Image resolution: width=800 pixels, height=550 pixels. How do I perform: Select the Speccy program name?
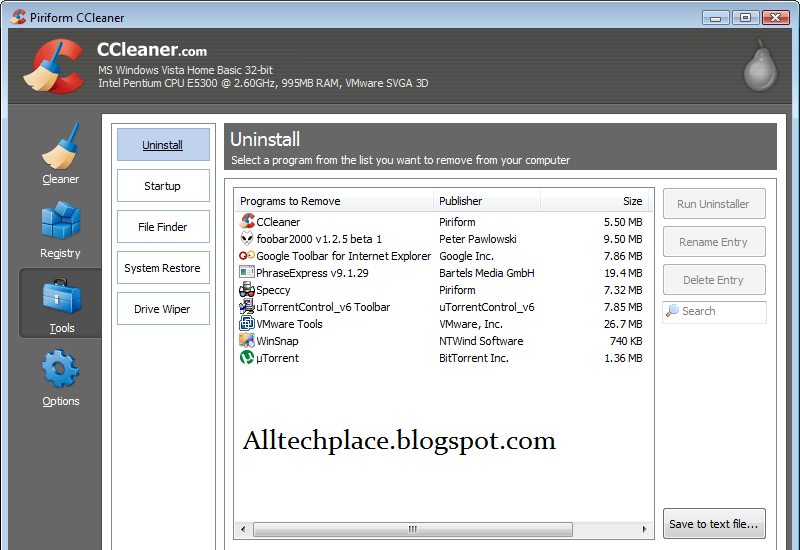273,290
